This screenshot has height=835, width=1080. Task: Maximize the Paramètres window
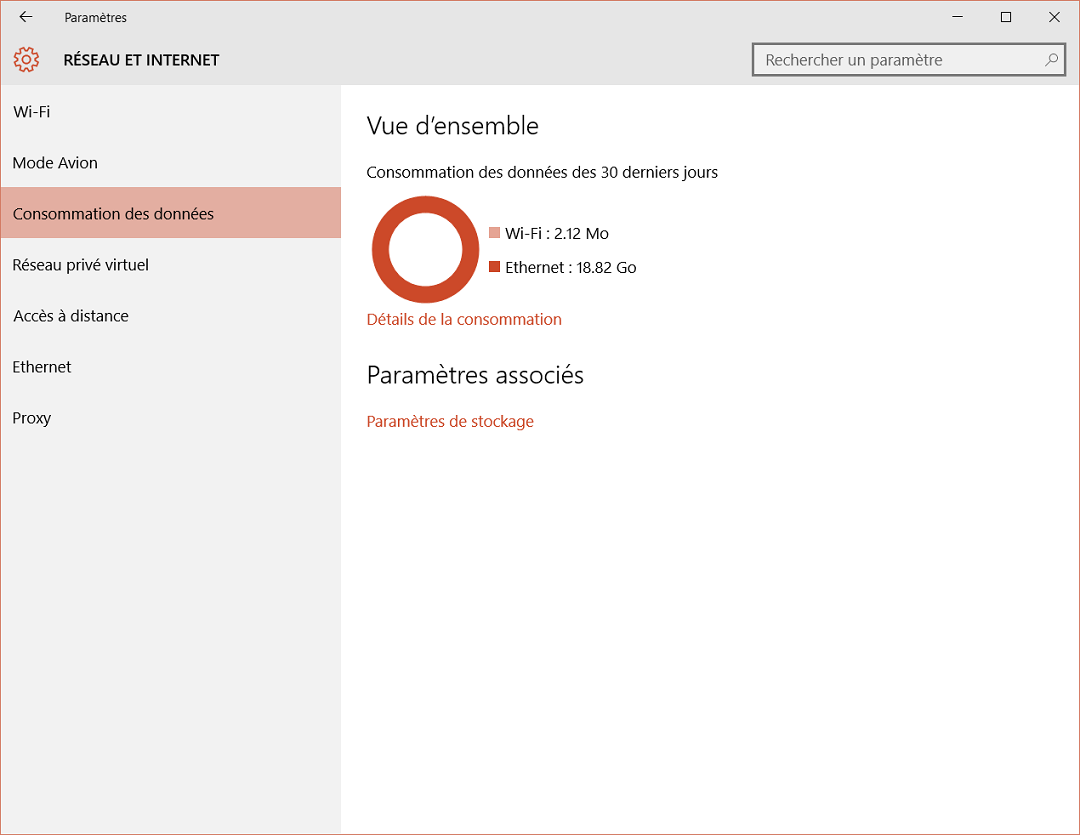[x=1006, y=17]
